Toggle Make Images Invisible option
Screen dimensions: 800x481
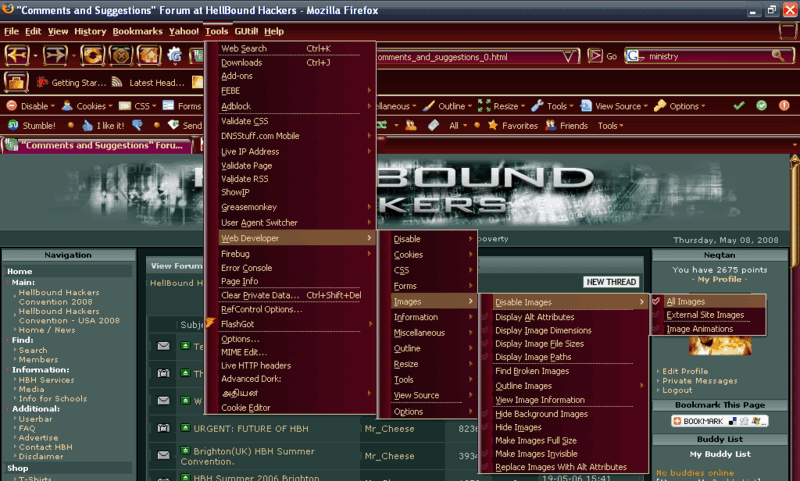(x=564, y=453)
